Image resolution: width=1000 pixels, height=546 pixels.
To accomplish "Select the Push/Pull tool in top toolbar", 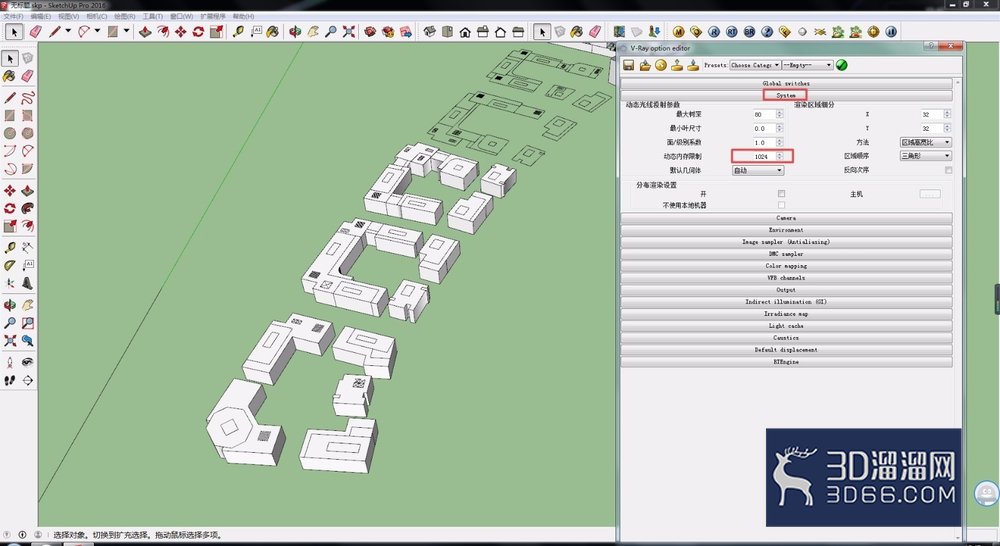I will pyautogui.click(x=145, y=31).
